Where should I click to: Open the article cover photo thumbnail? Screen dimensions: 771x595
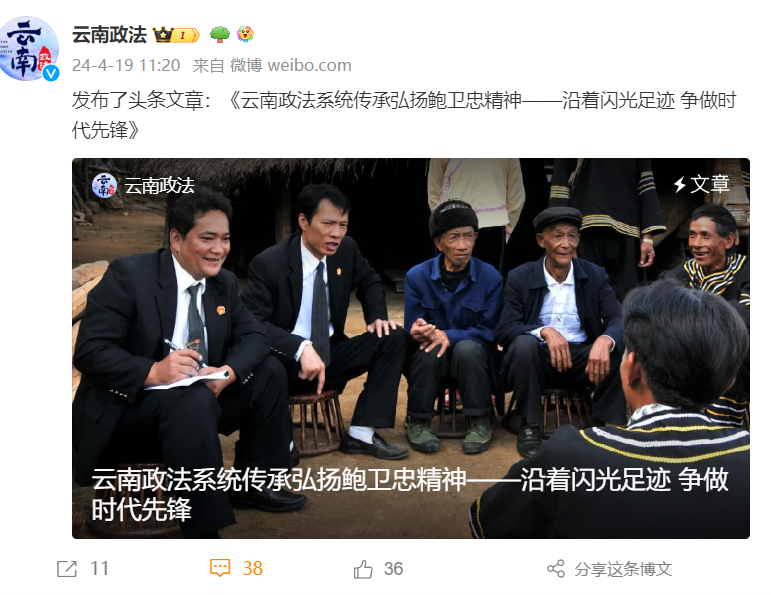(x=411, y=348)
